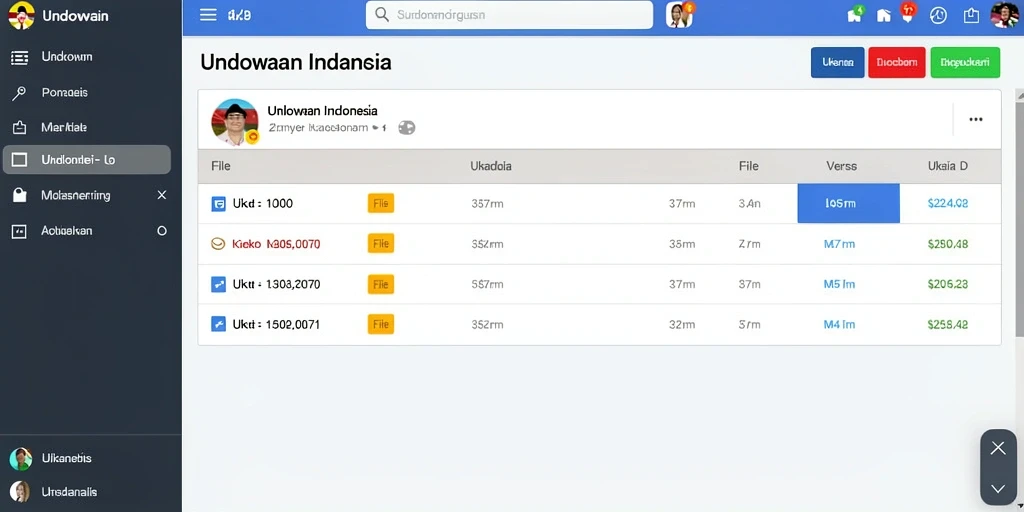Toggle the circle next to Acbaakan
The image size is (1024, 512).
[x=162, y=231]
